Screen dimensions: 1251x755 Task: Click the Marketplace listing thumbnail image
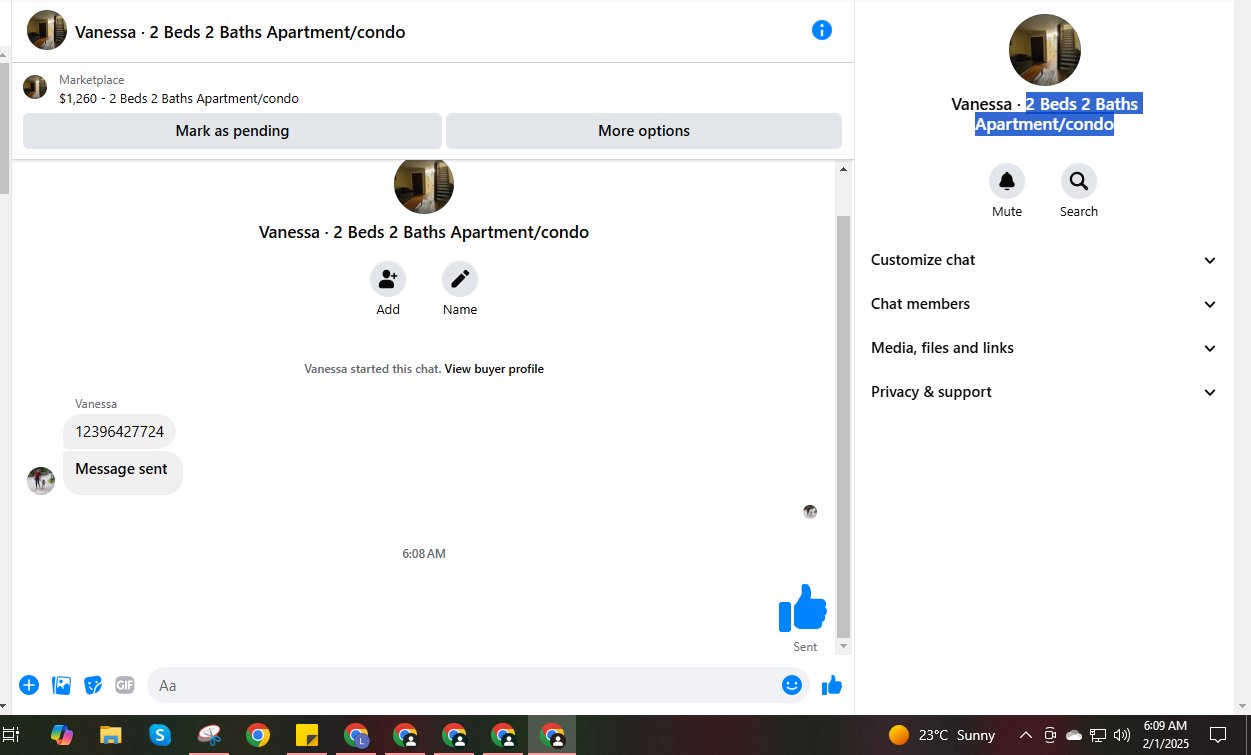tap(35, 87)
